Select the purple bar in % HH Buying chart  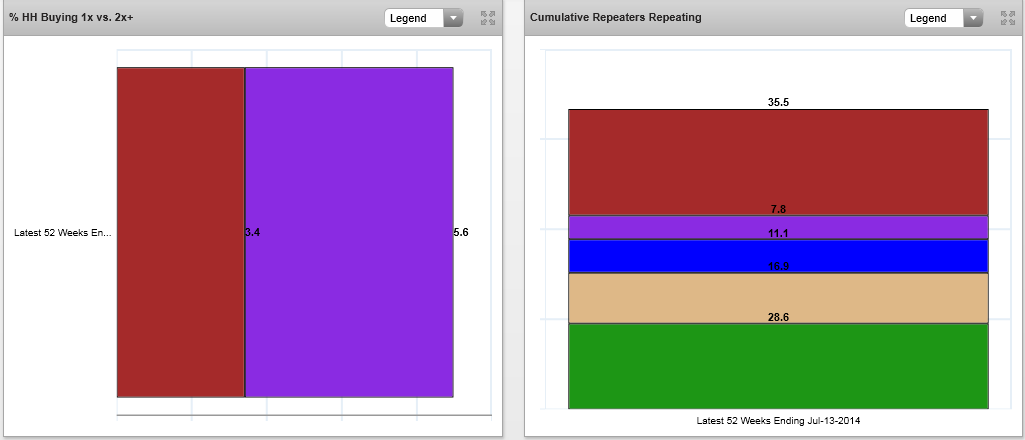[x=349, y=232]
